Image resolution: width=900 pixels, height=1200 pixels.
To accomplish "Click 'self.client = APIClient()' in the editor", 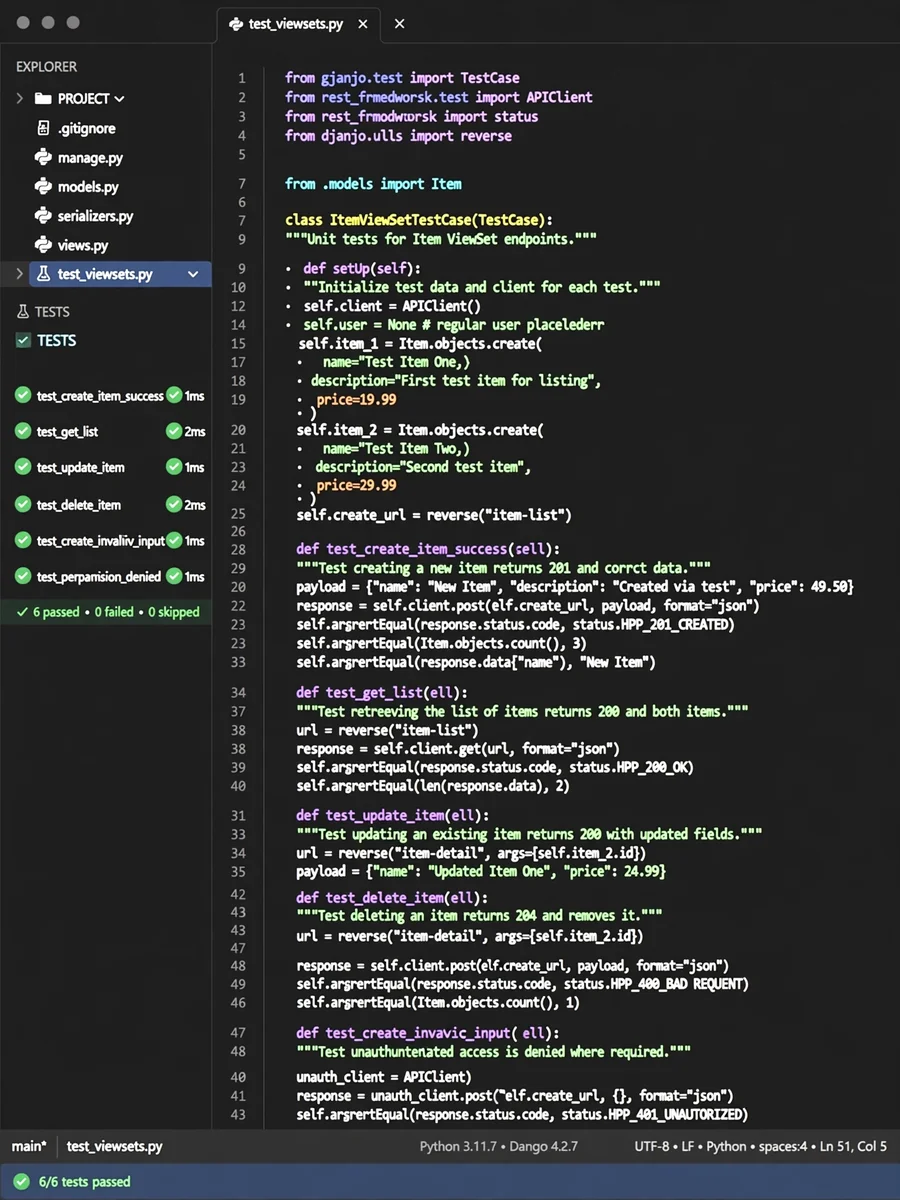I will point(393,306).
